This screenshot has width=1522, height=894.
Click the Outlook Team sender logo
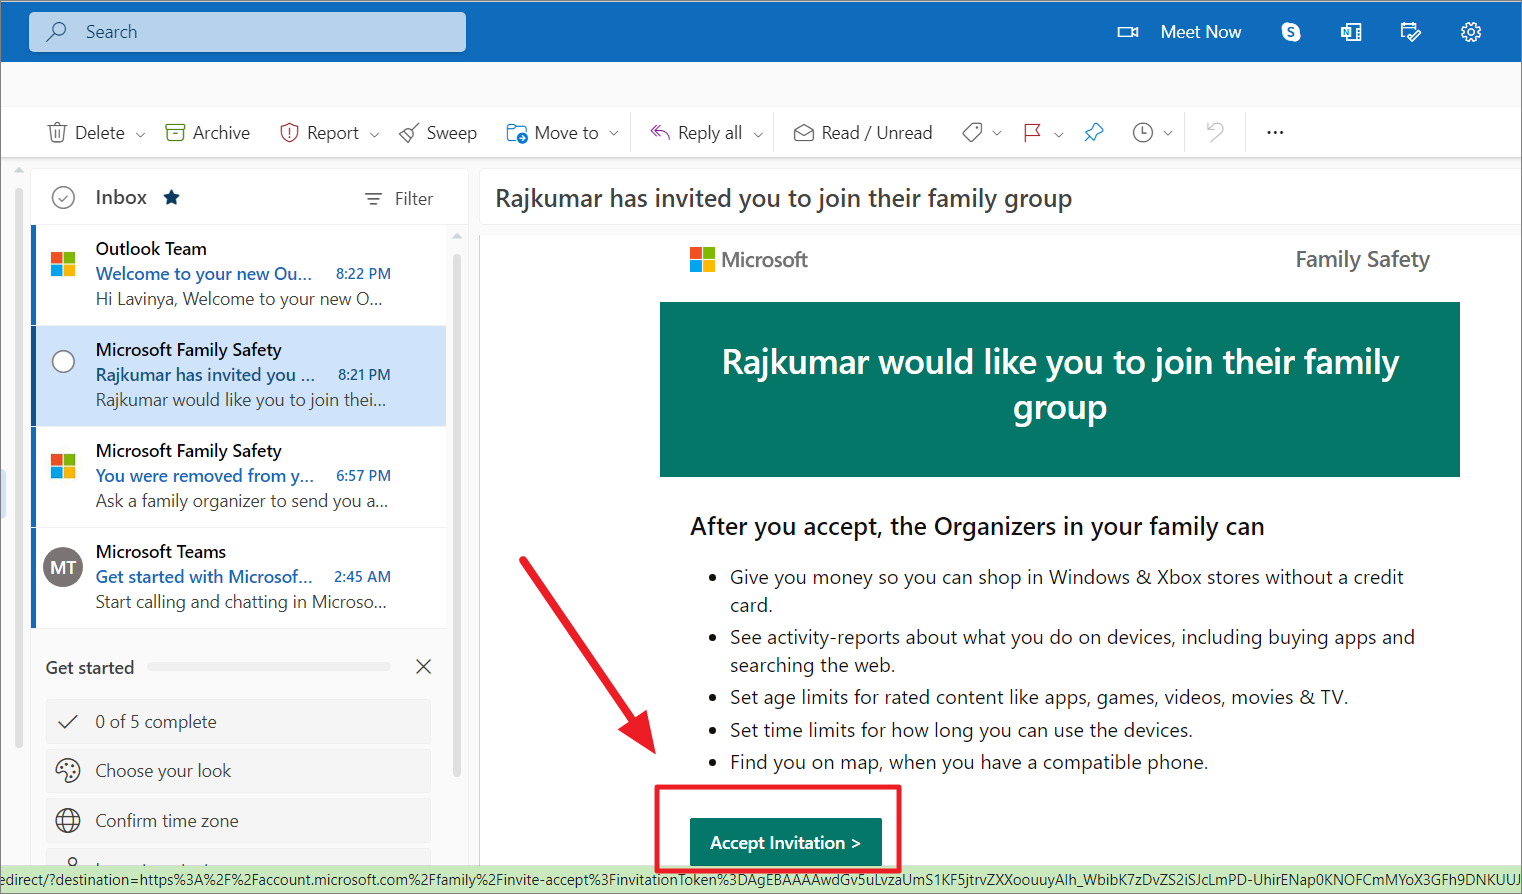(x=63, y=264)
